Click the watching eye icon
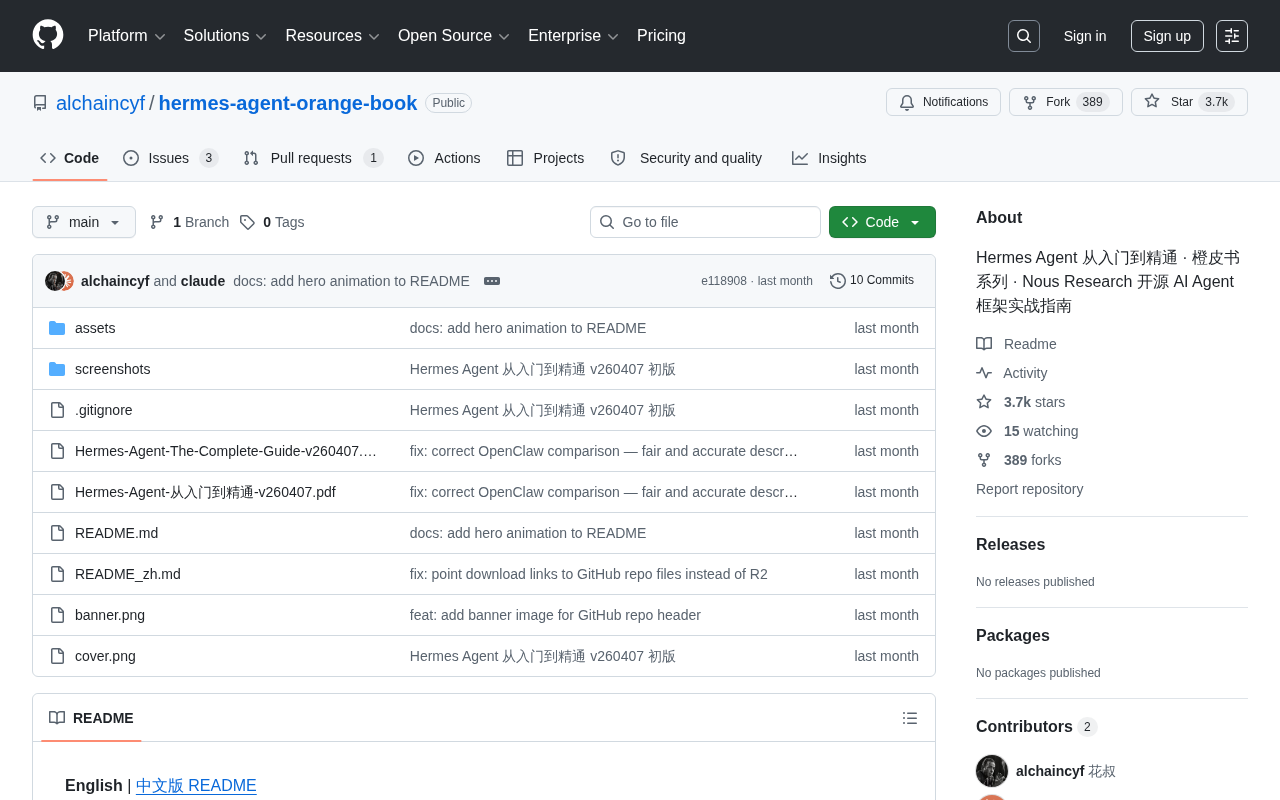 click(984, 431)
